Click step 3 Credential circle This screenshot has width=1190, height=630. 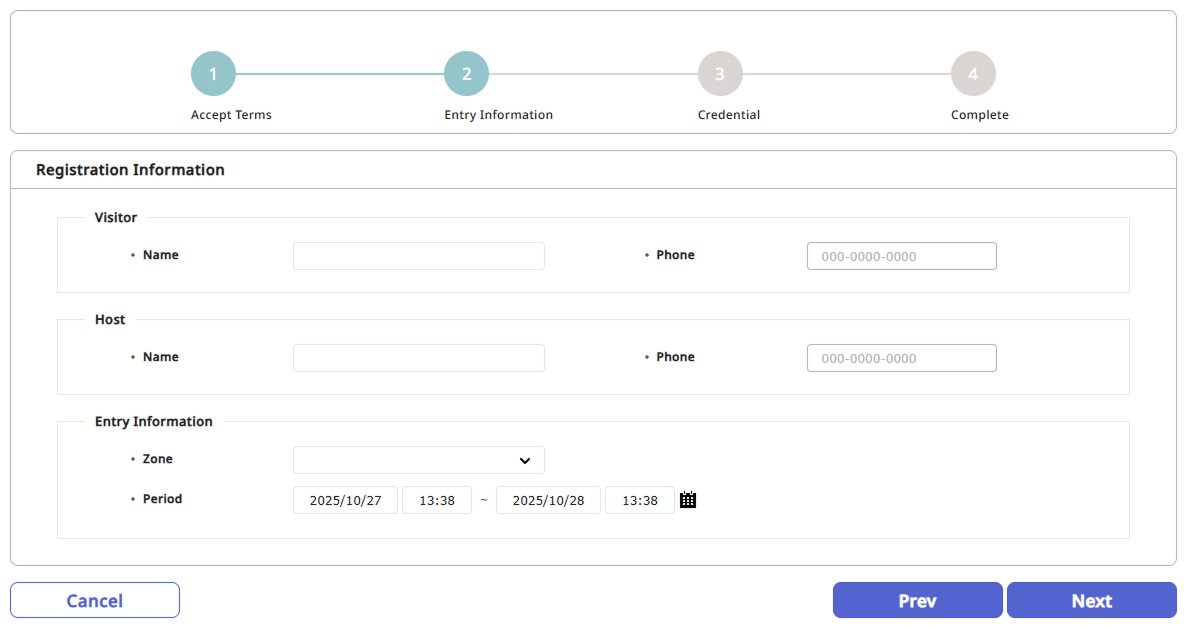coord(720,74)
